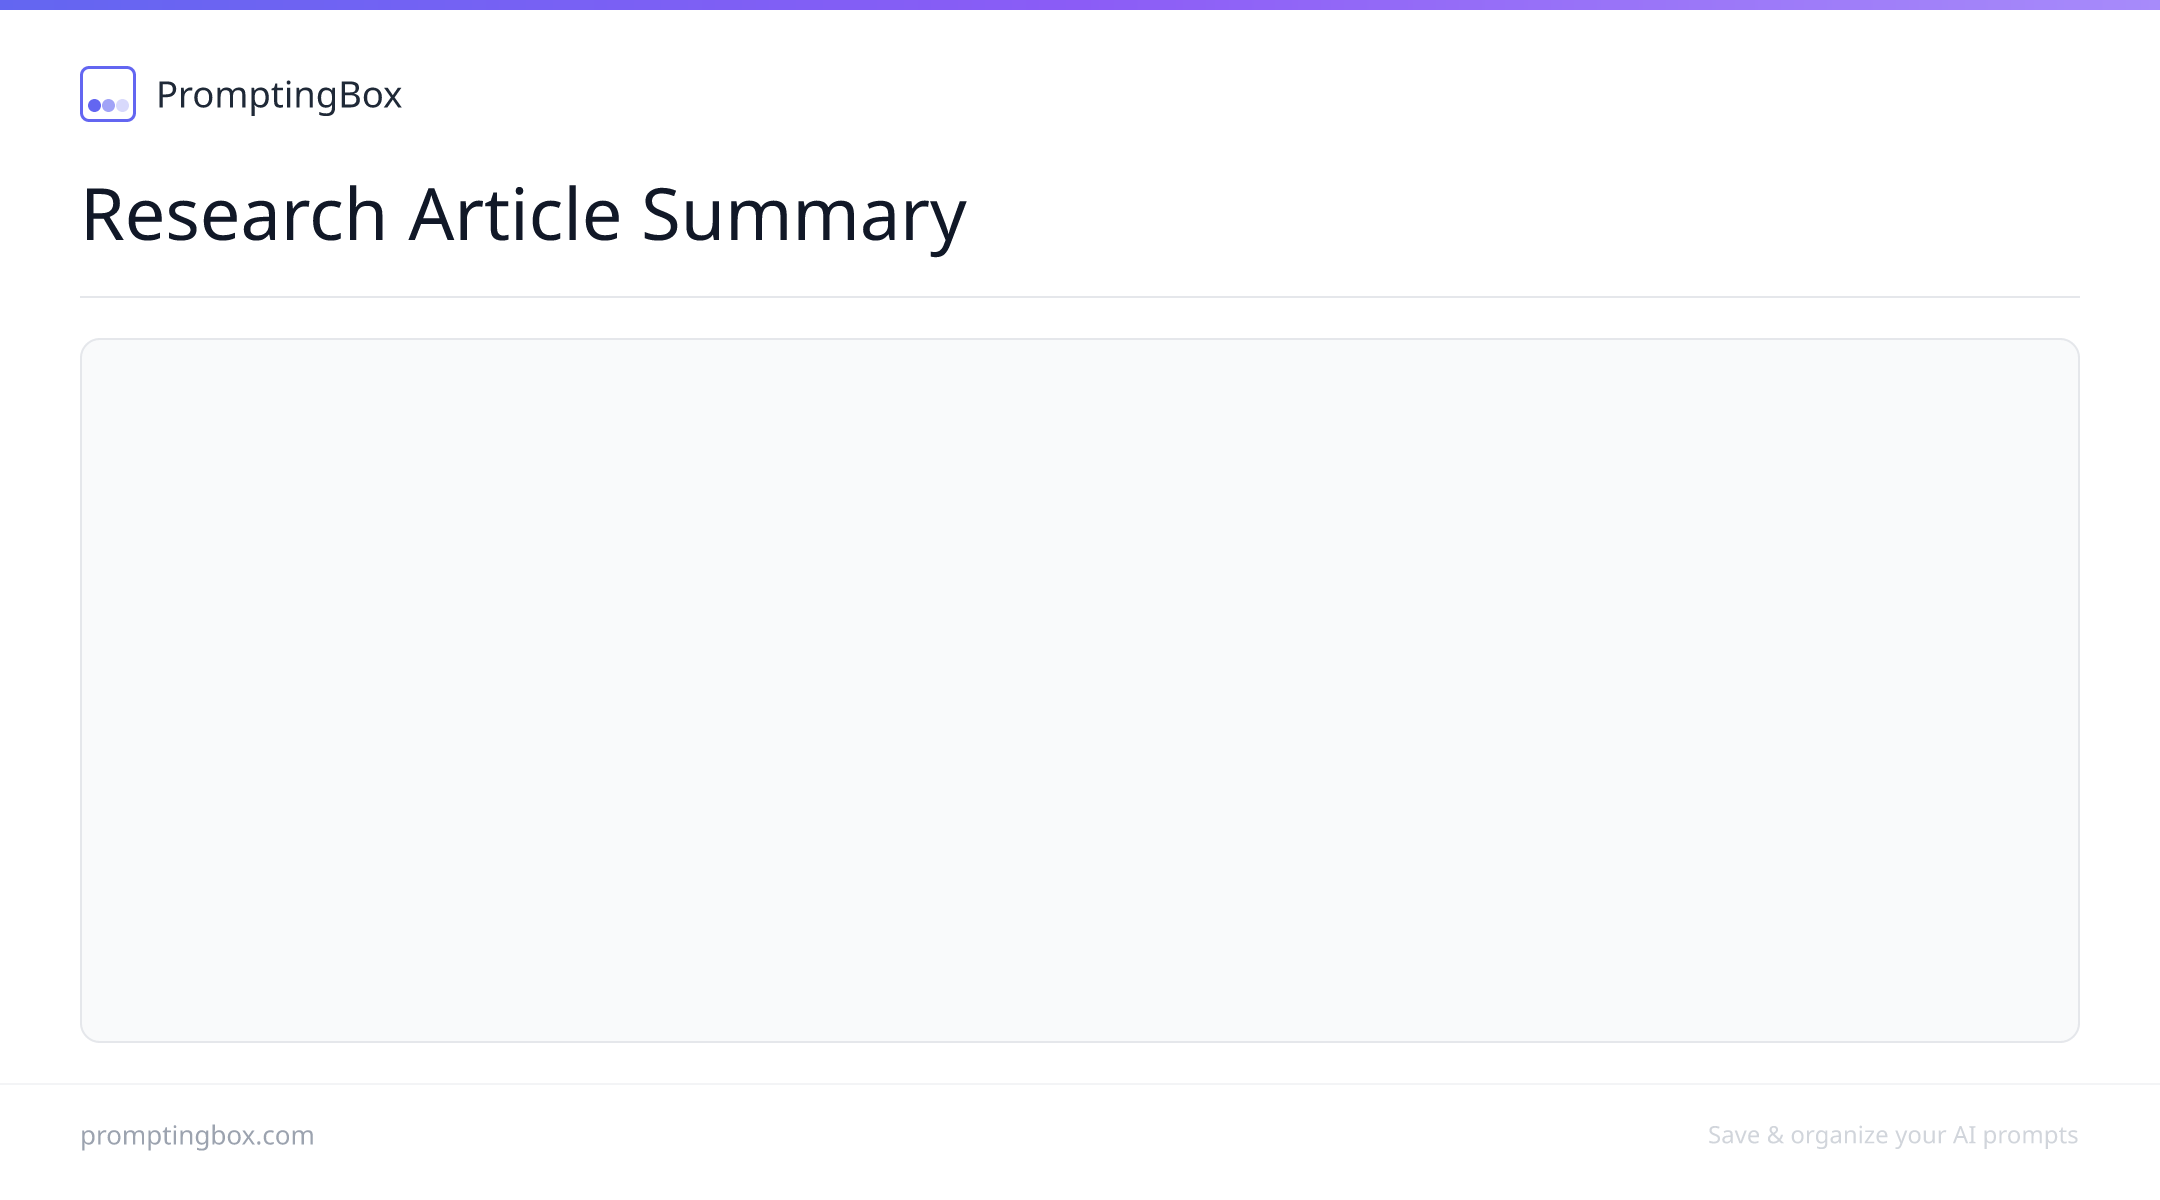Click the divider line under the title
2160x1200 pixels.
1080,297
